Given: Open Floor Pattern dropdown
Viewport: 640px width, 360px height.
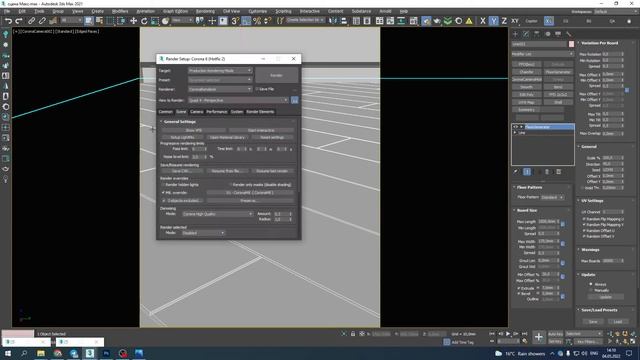Looking at the screenshot, I should click(x=552, y=197).
